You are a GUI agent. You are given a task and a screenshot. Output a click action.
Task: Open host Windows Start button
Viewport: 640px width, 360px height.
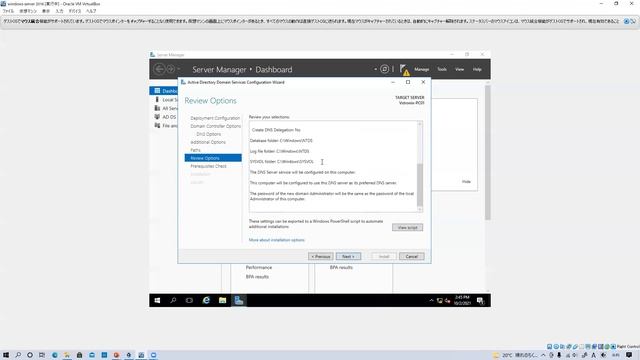(6, 355)
